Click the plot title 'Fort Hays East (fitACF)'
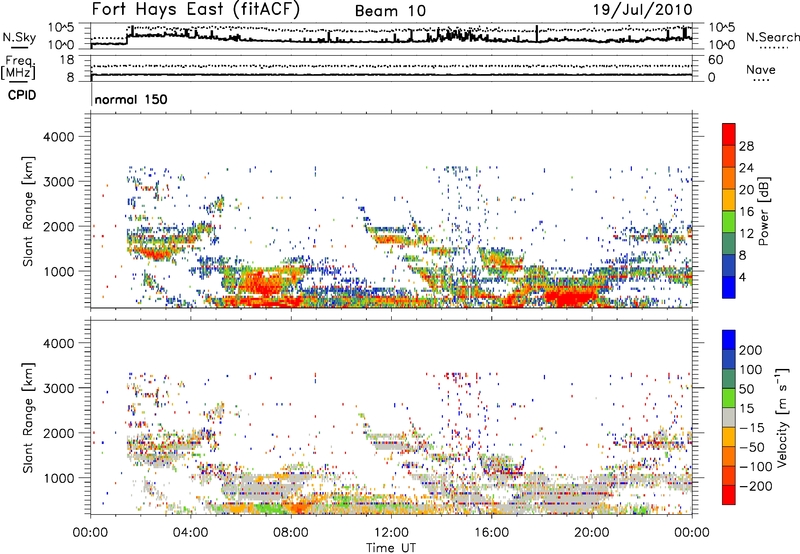 [196, 10]
